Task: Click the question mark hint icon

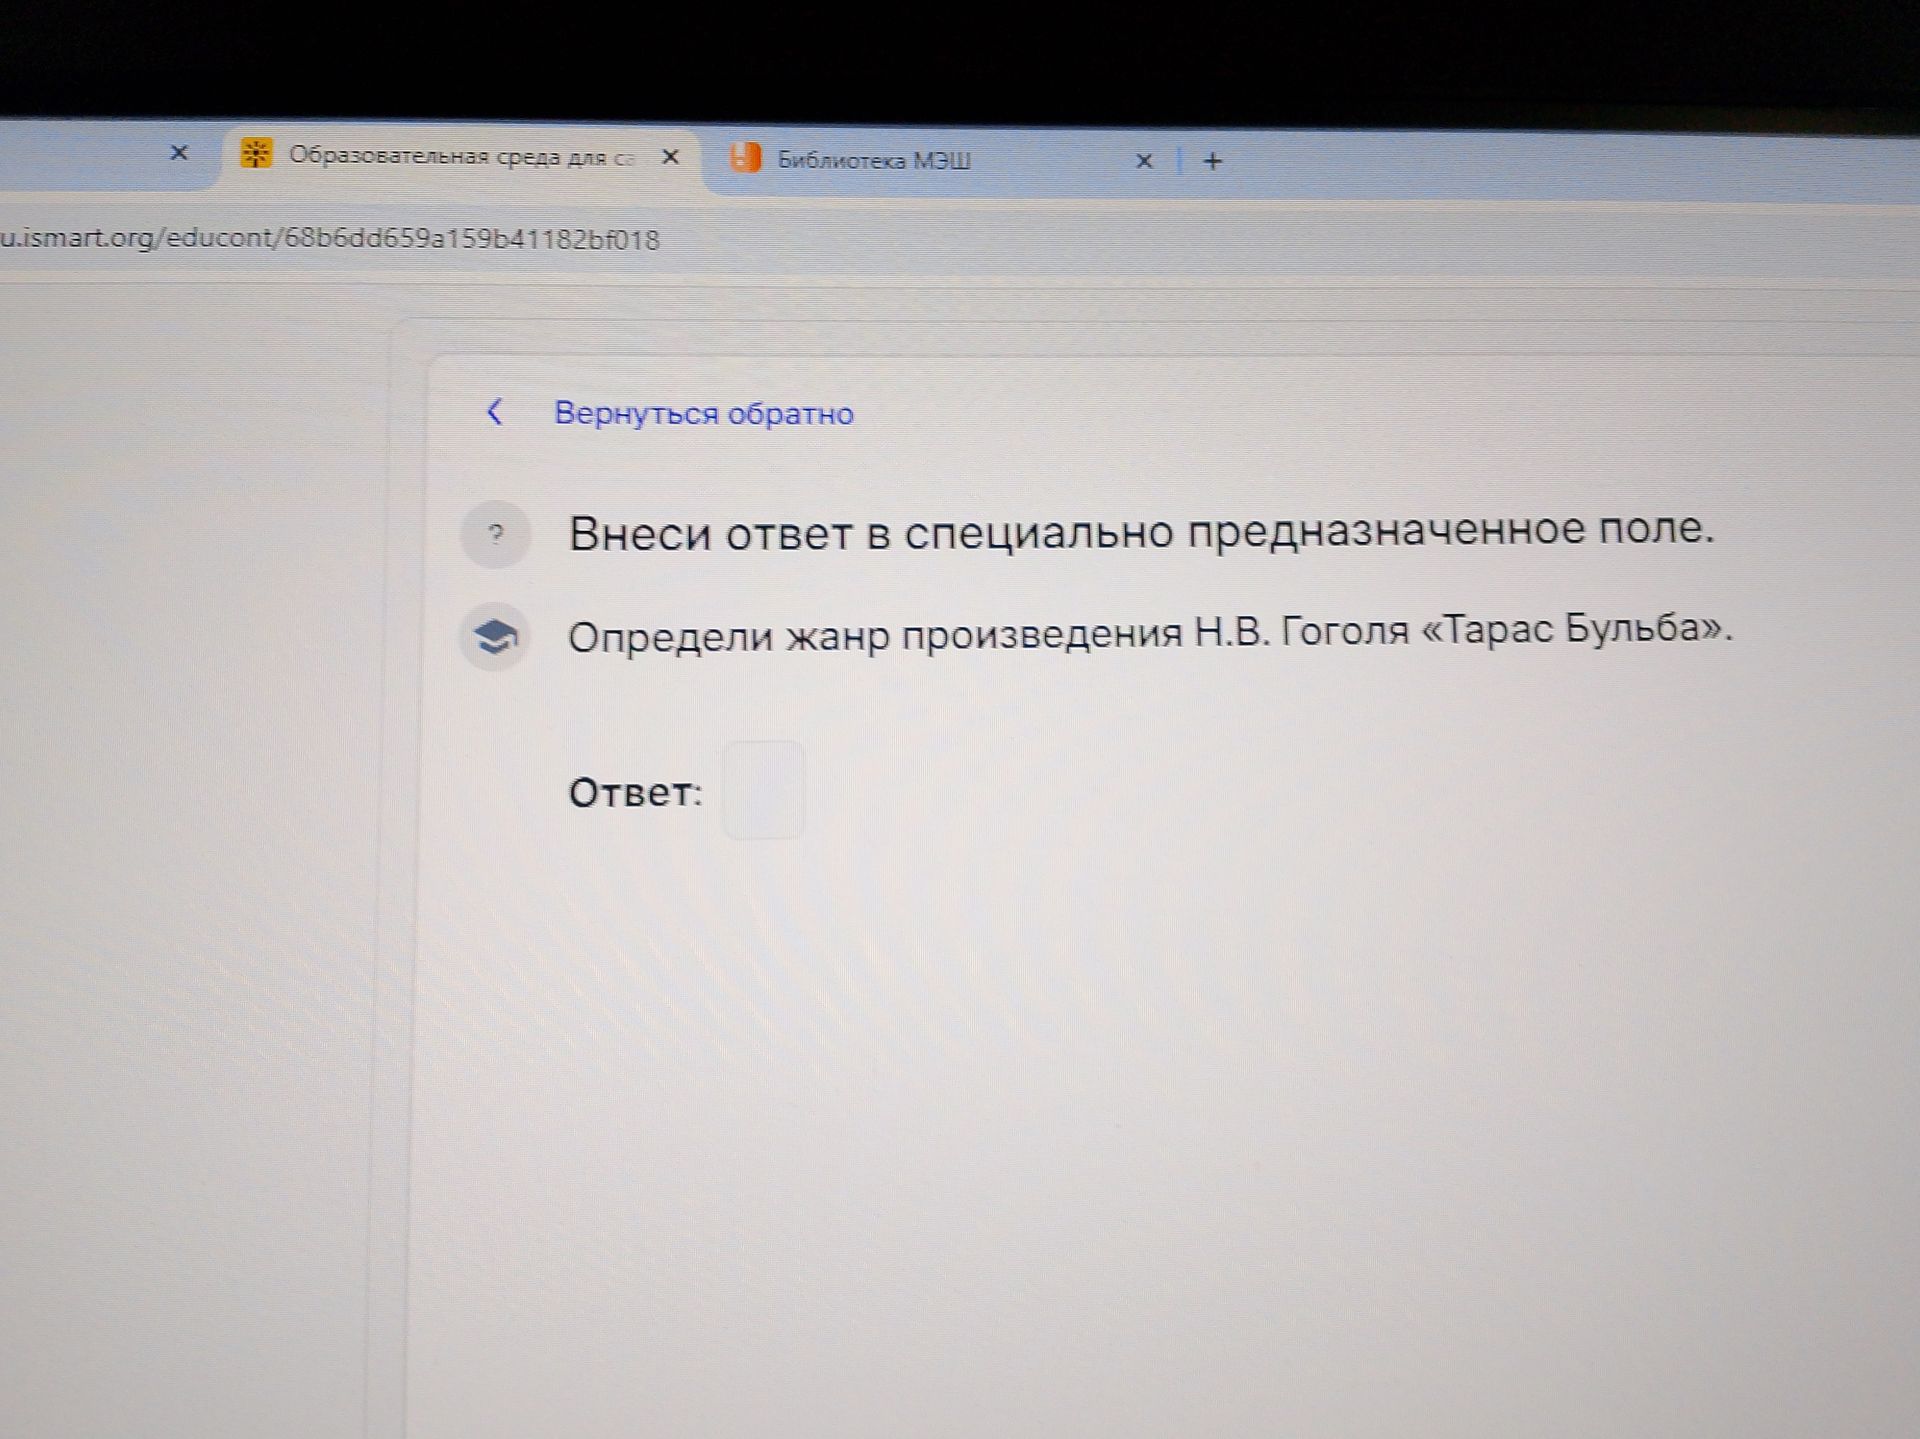Action: pyautogui.click(x=495, y=534)
